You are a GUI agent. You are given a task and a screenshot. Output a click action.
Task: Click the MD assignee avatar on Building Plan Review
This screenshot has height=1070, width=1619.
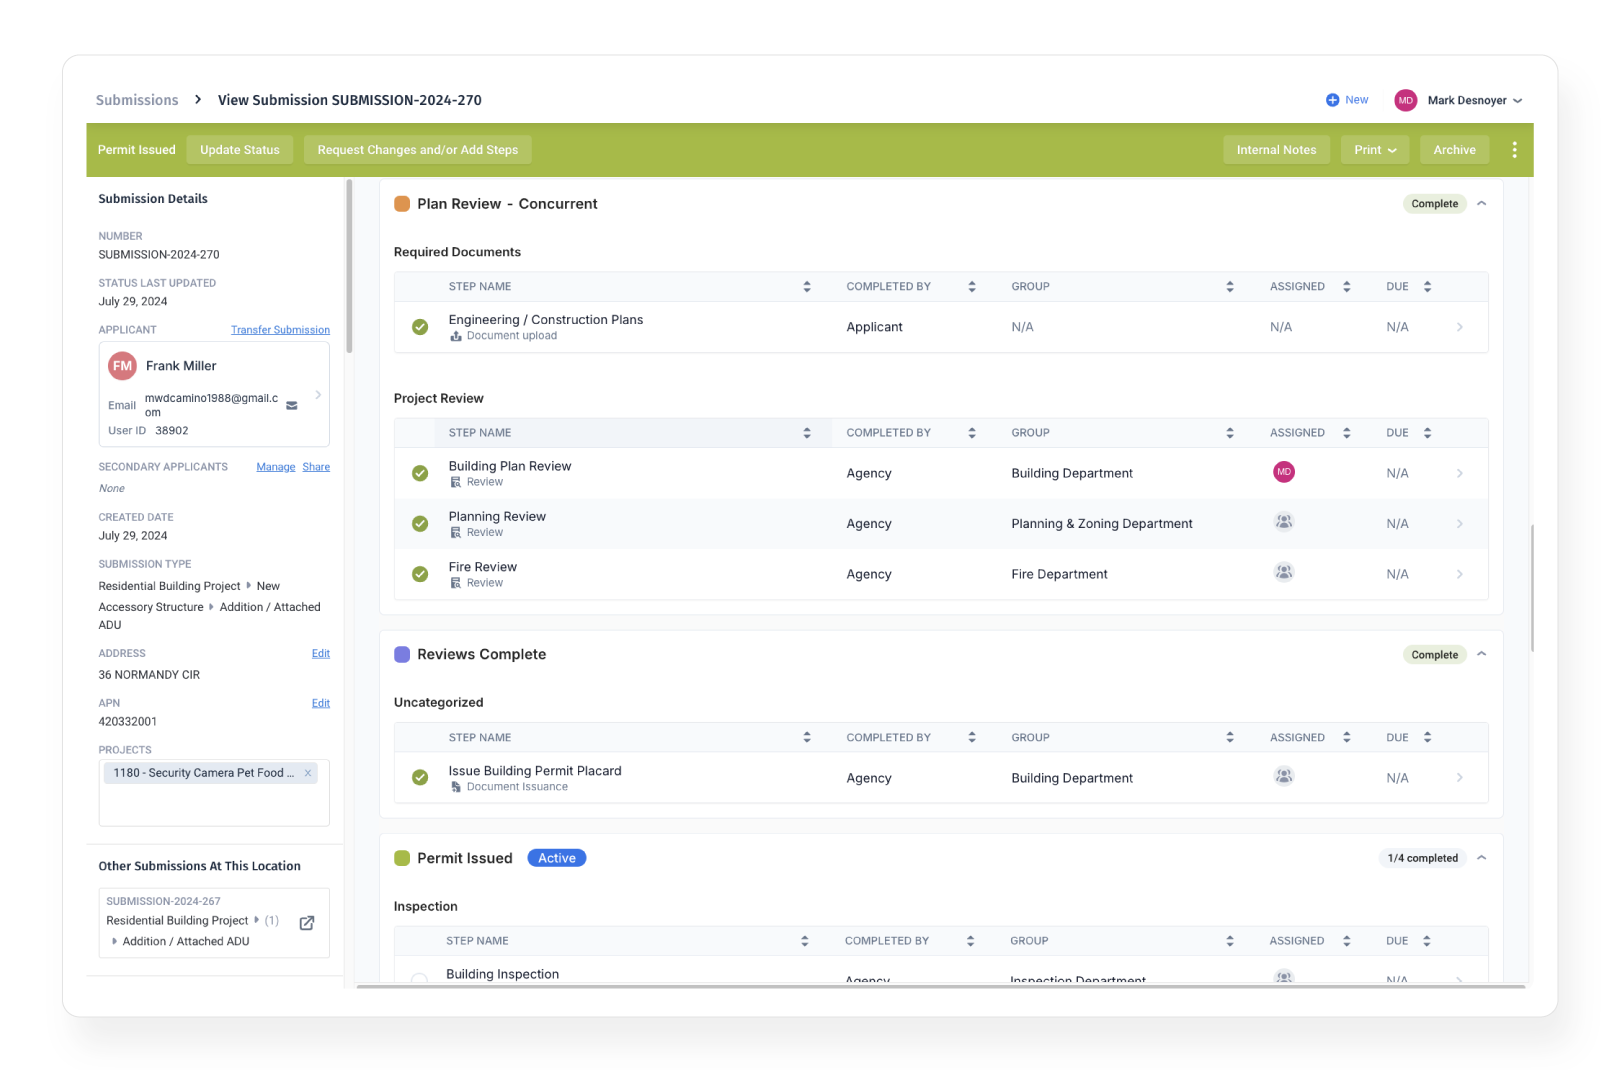tap(1283, 472)
